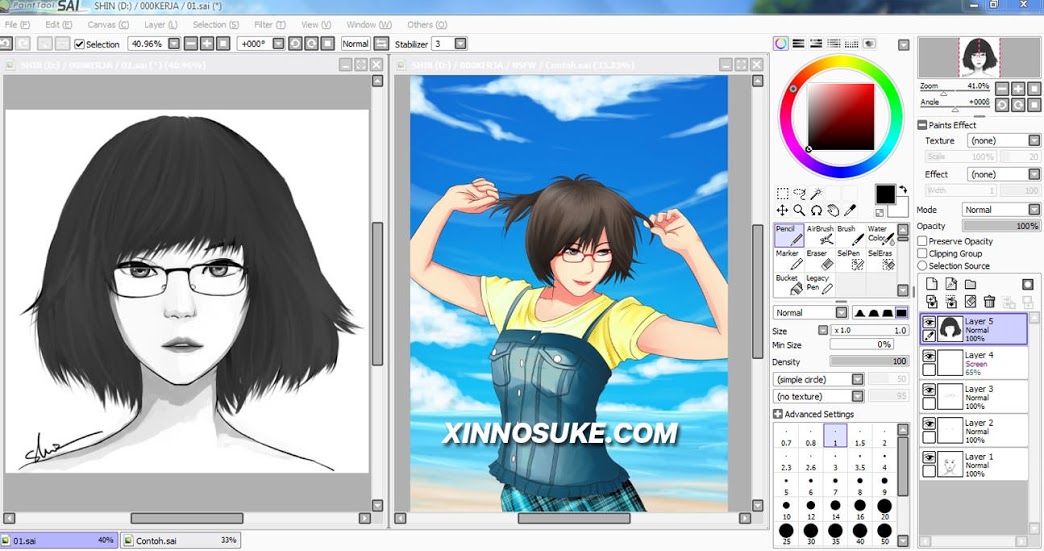The width and height of the screenshot is (1044, 551).
Task: Choose the Brush tool
Action: click(x=850, y=235)
